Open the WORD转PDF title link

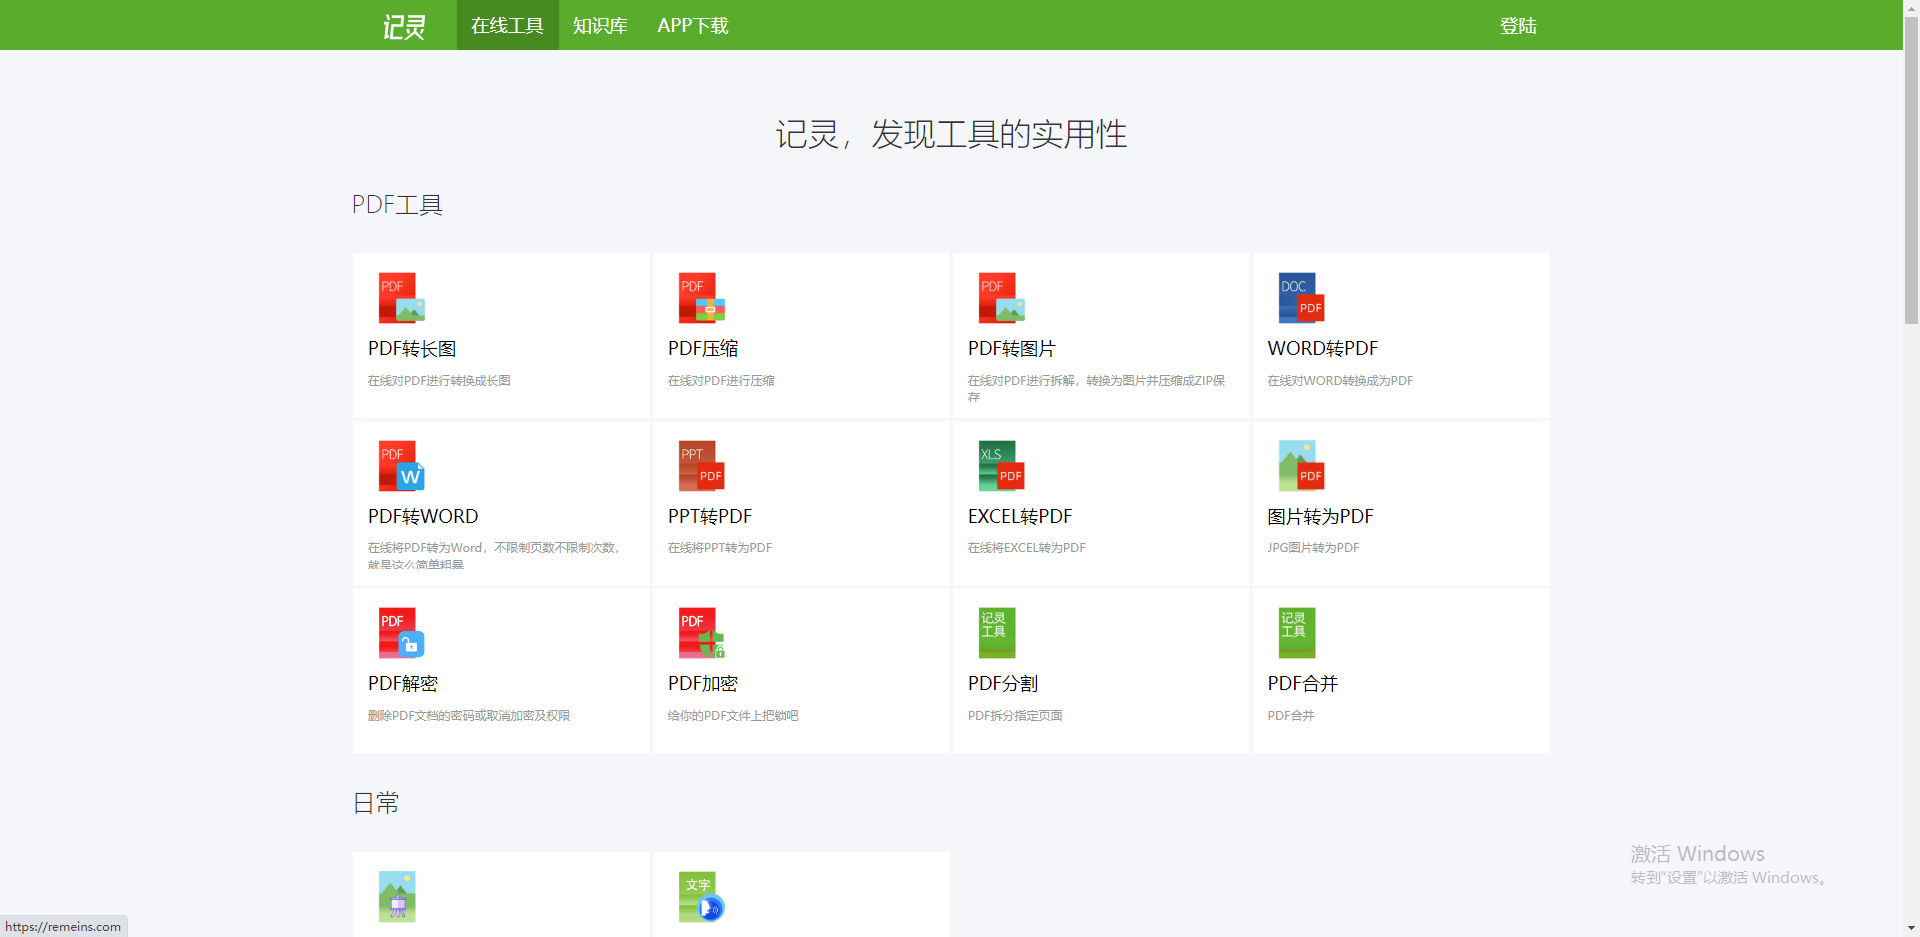coord(1323,349)
